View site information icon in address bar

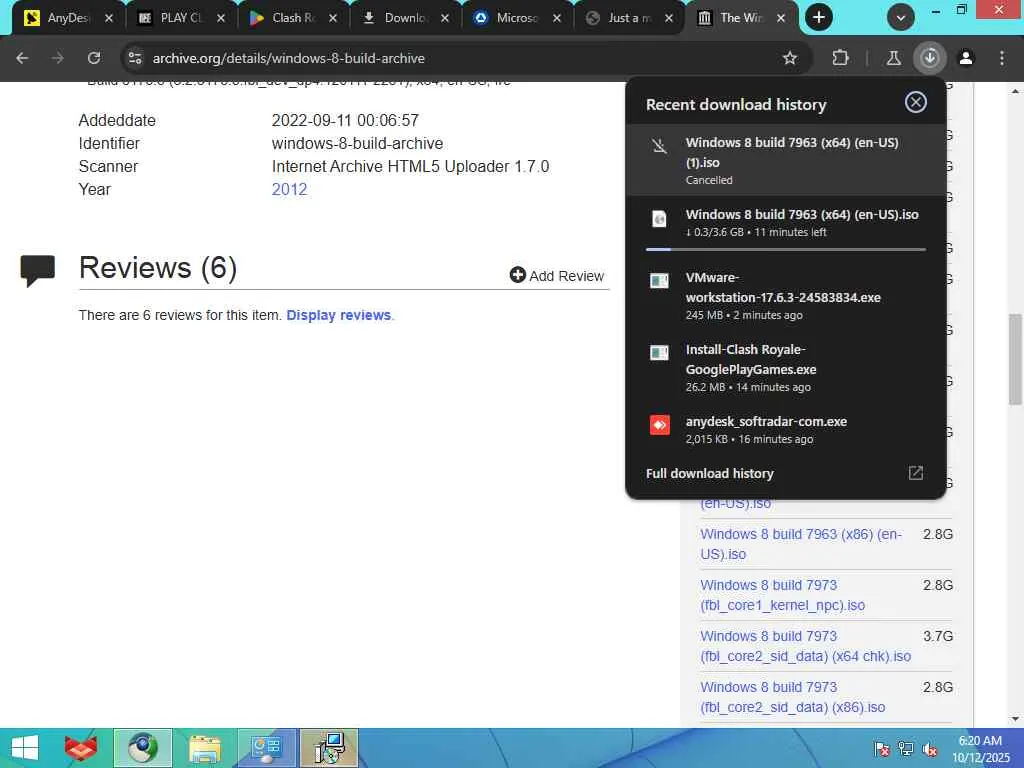135,58
